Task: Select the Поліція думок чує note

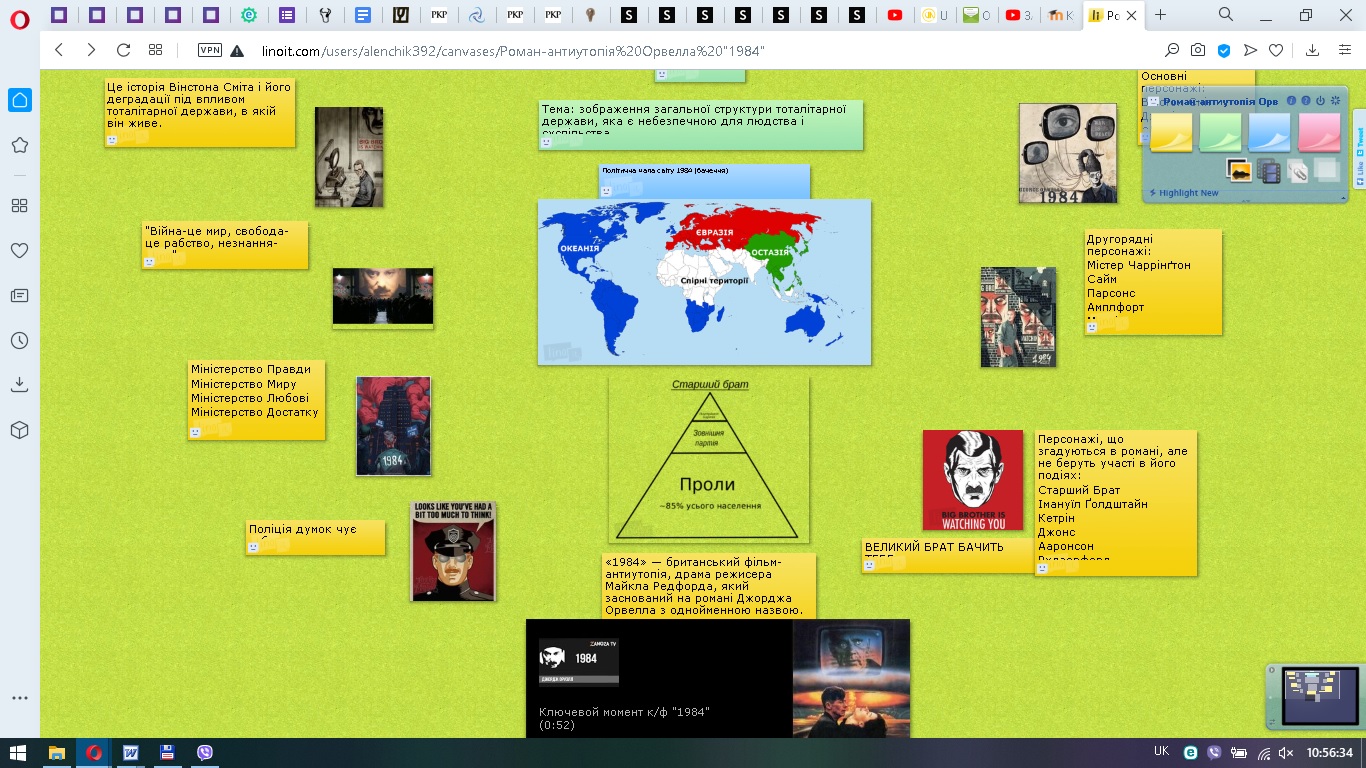Action: point(316,538)
